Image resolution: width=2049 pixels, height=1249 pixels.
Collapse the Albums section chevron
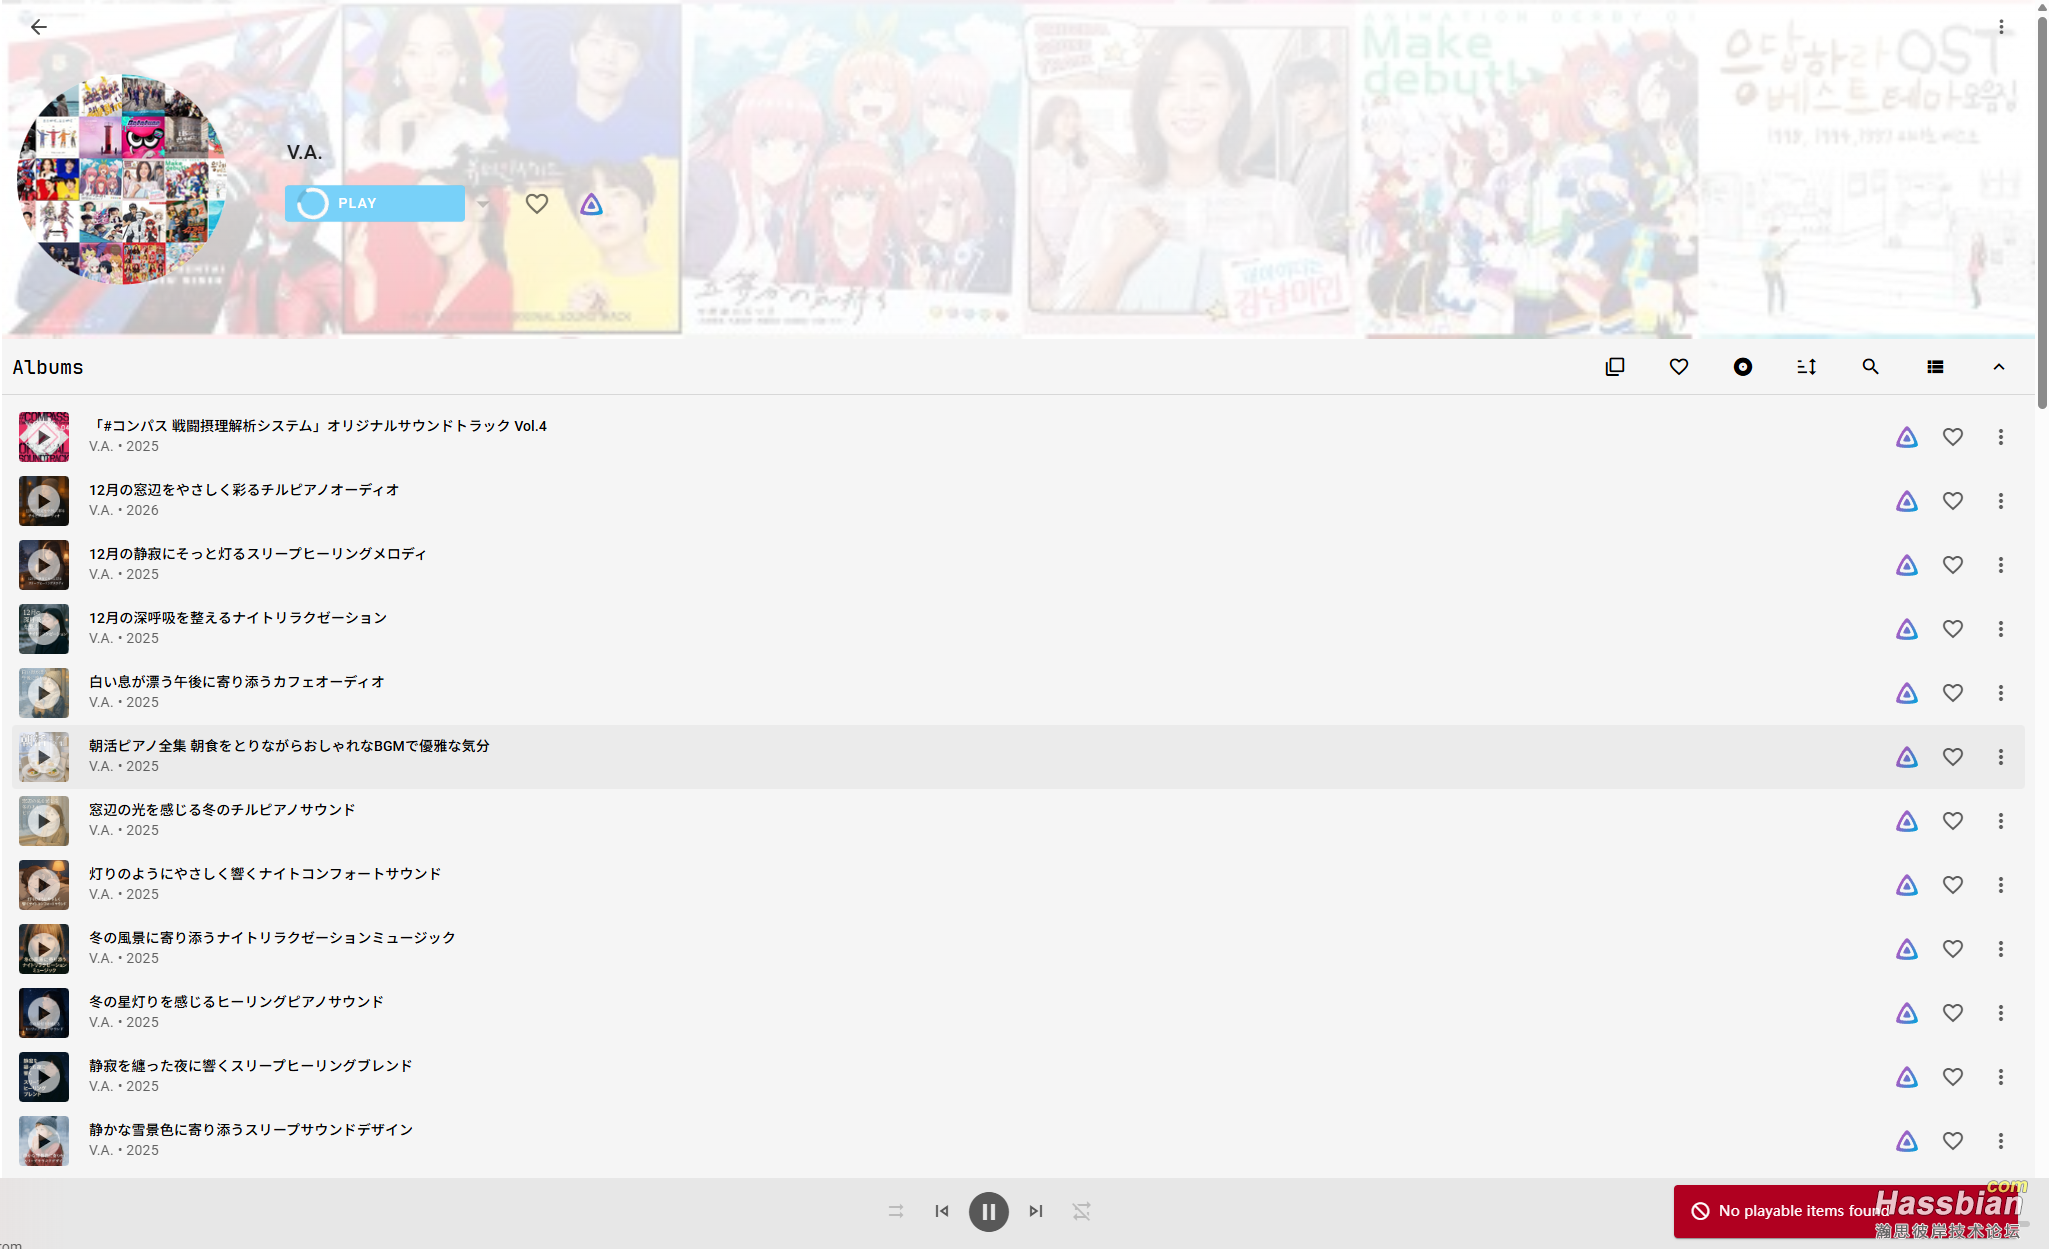(1998, 367)
